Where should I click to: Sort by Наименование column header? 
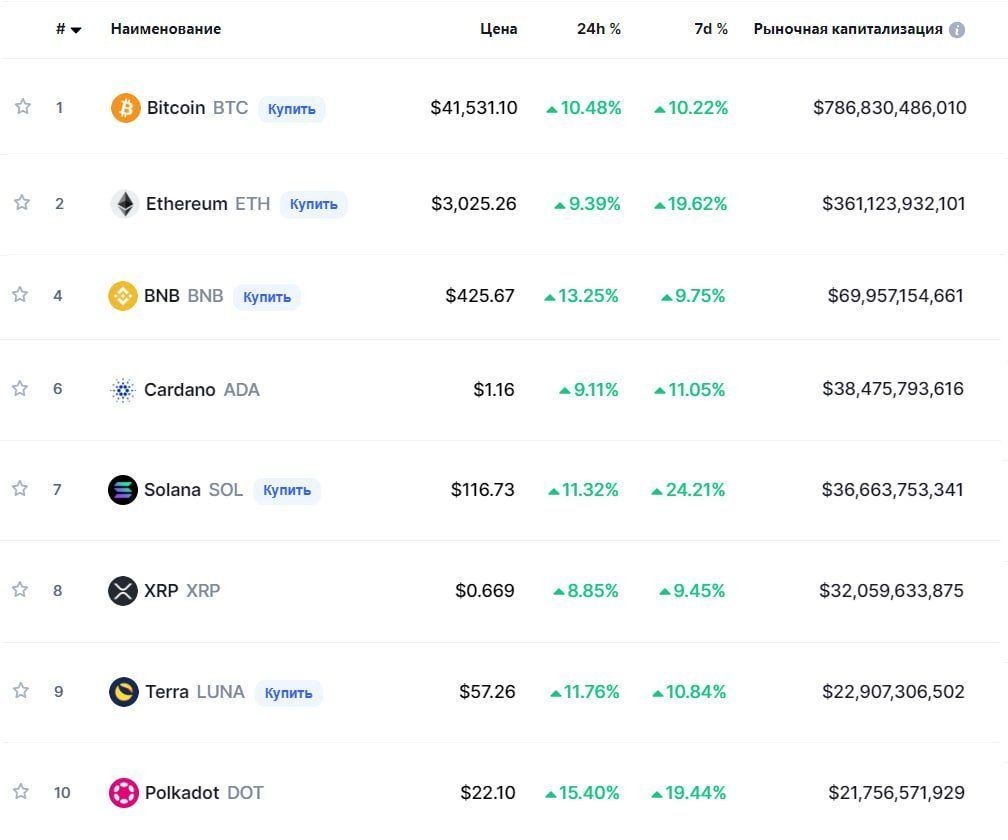(x=166, y=29)
